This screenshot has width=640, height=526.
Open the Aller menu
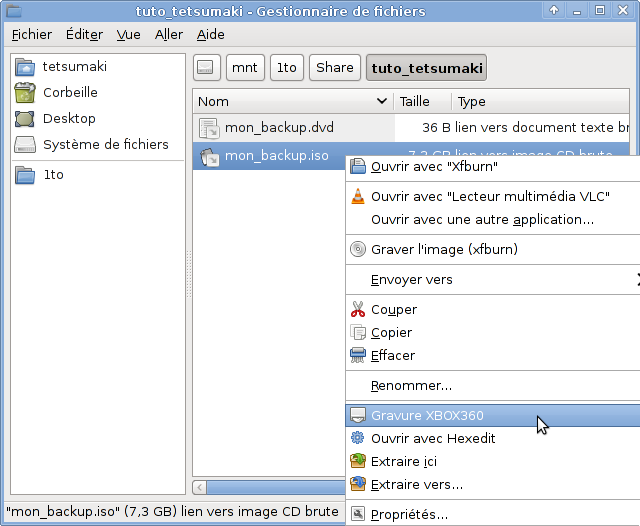(x=169, y=35)
